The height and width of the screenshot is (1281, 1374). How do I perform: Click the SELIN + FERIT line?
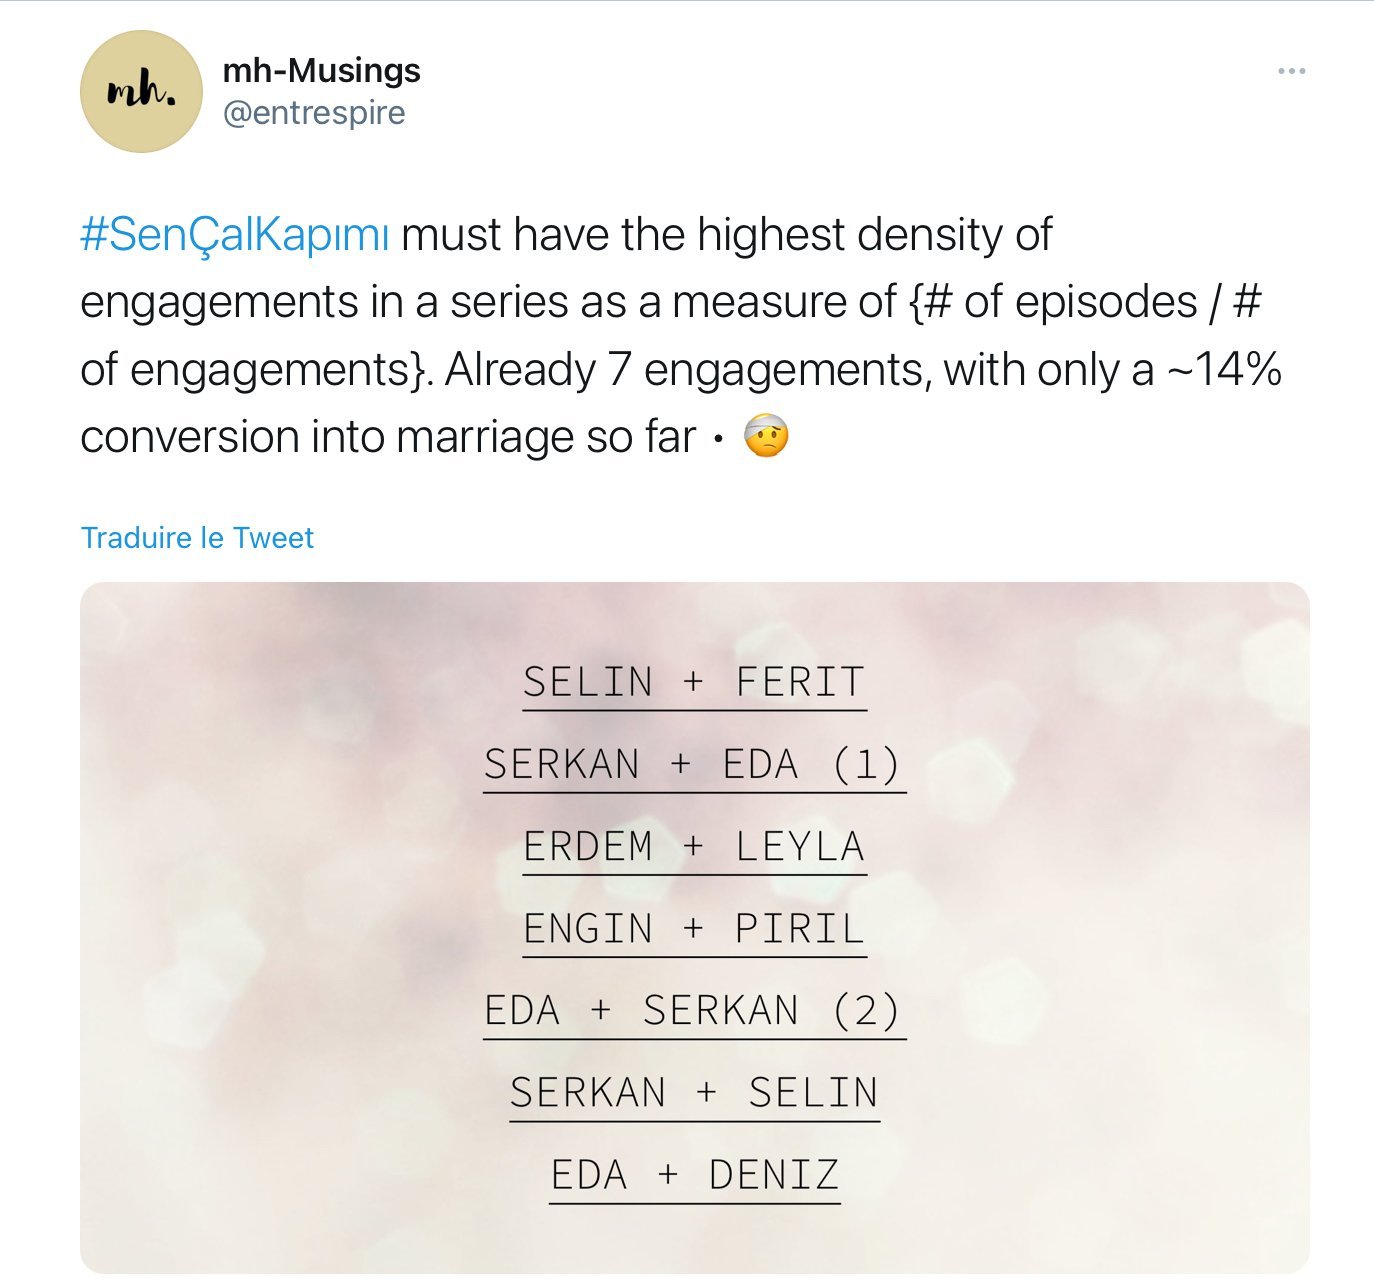point(694,682)
